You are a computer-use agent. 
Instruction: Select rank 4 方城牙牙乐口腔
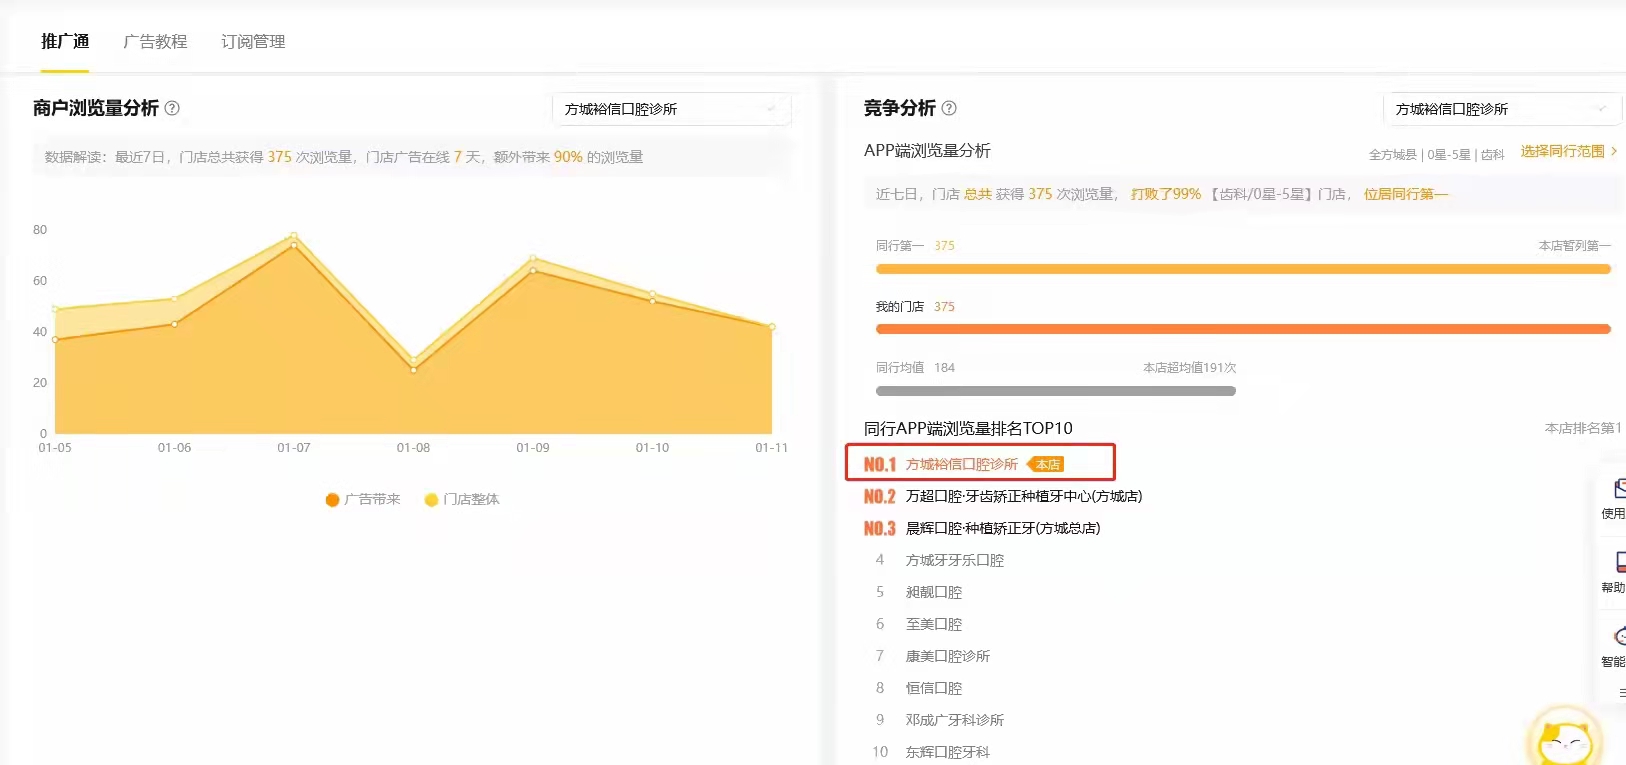(940, 560)
